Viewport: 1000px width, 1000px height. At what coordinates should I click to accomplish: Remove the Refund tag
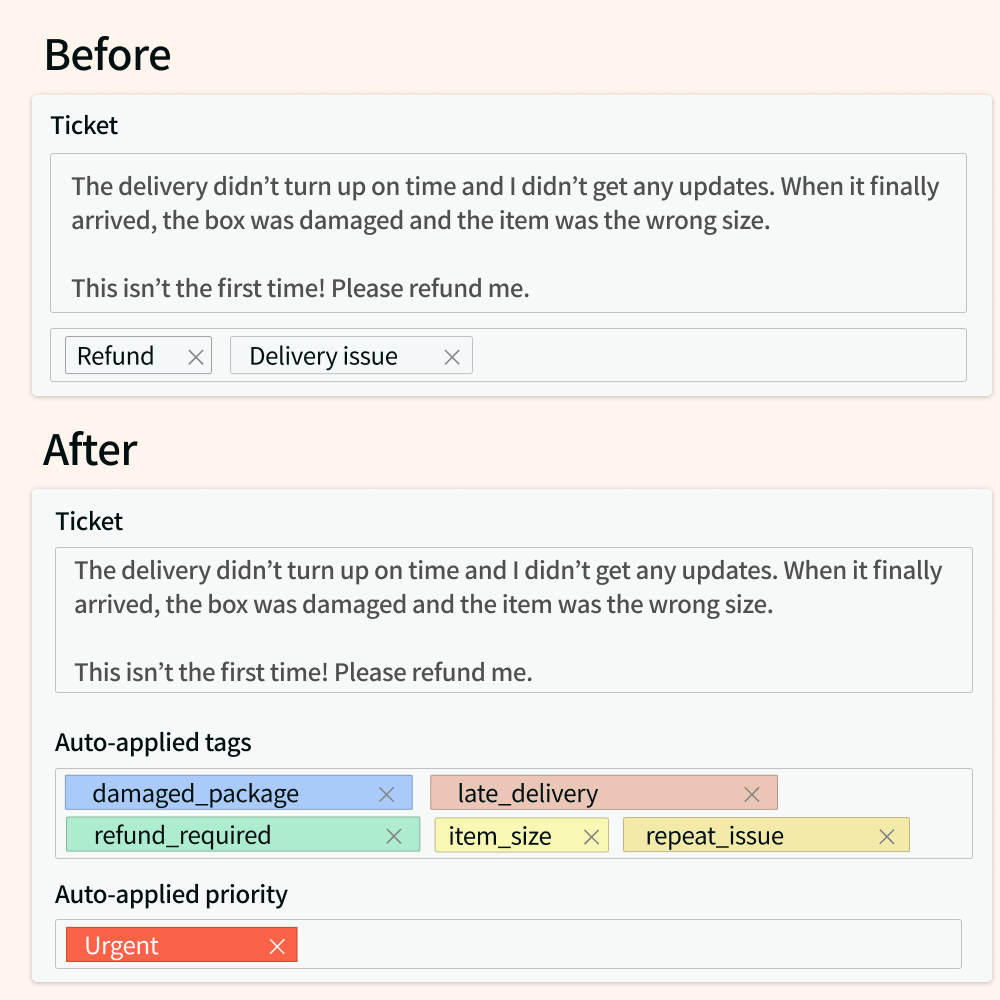(x=196, y=357)
